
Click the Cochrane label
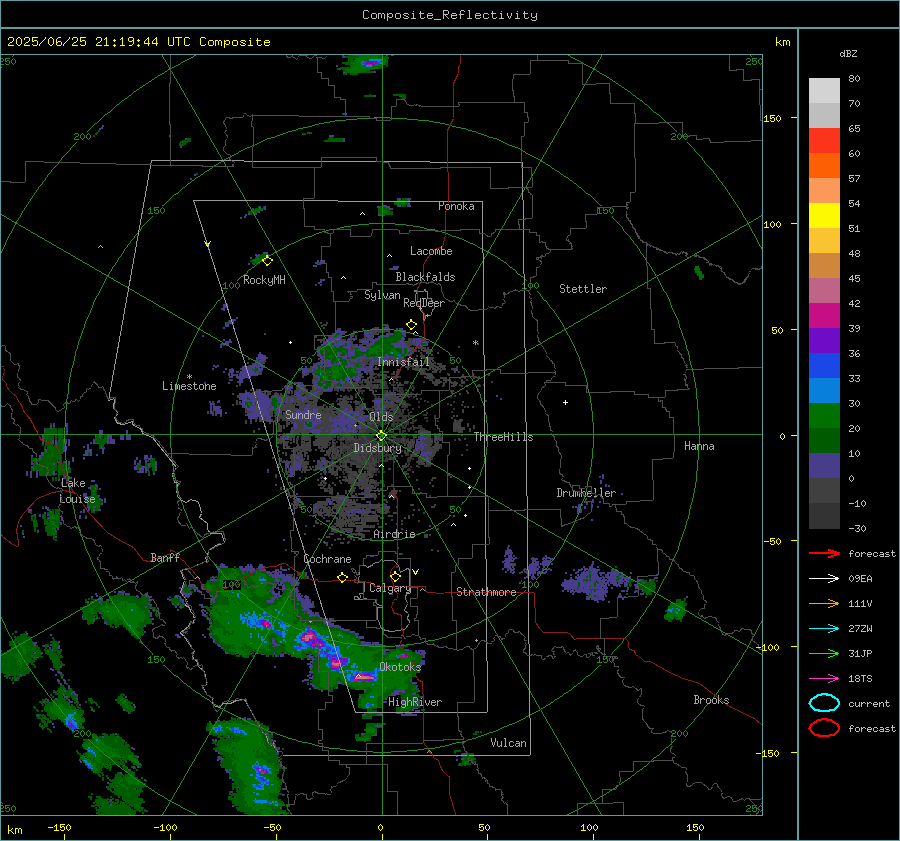coord(327,559)
